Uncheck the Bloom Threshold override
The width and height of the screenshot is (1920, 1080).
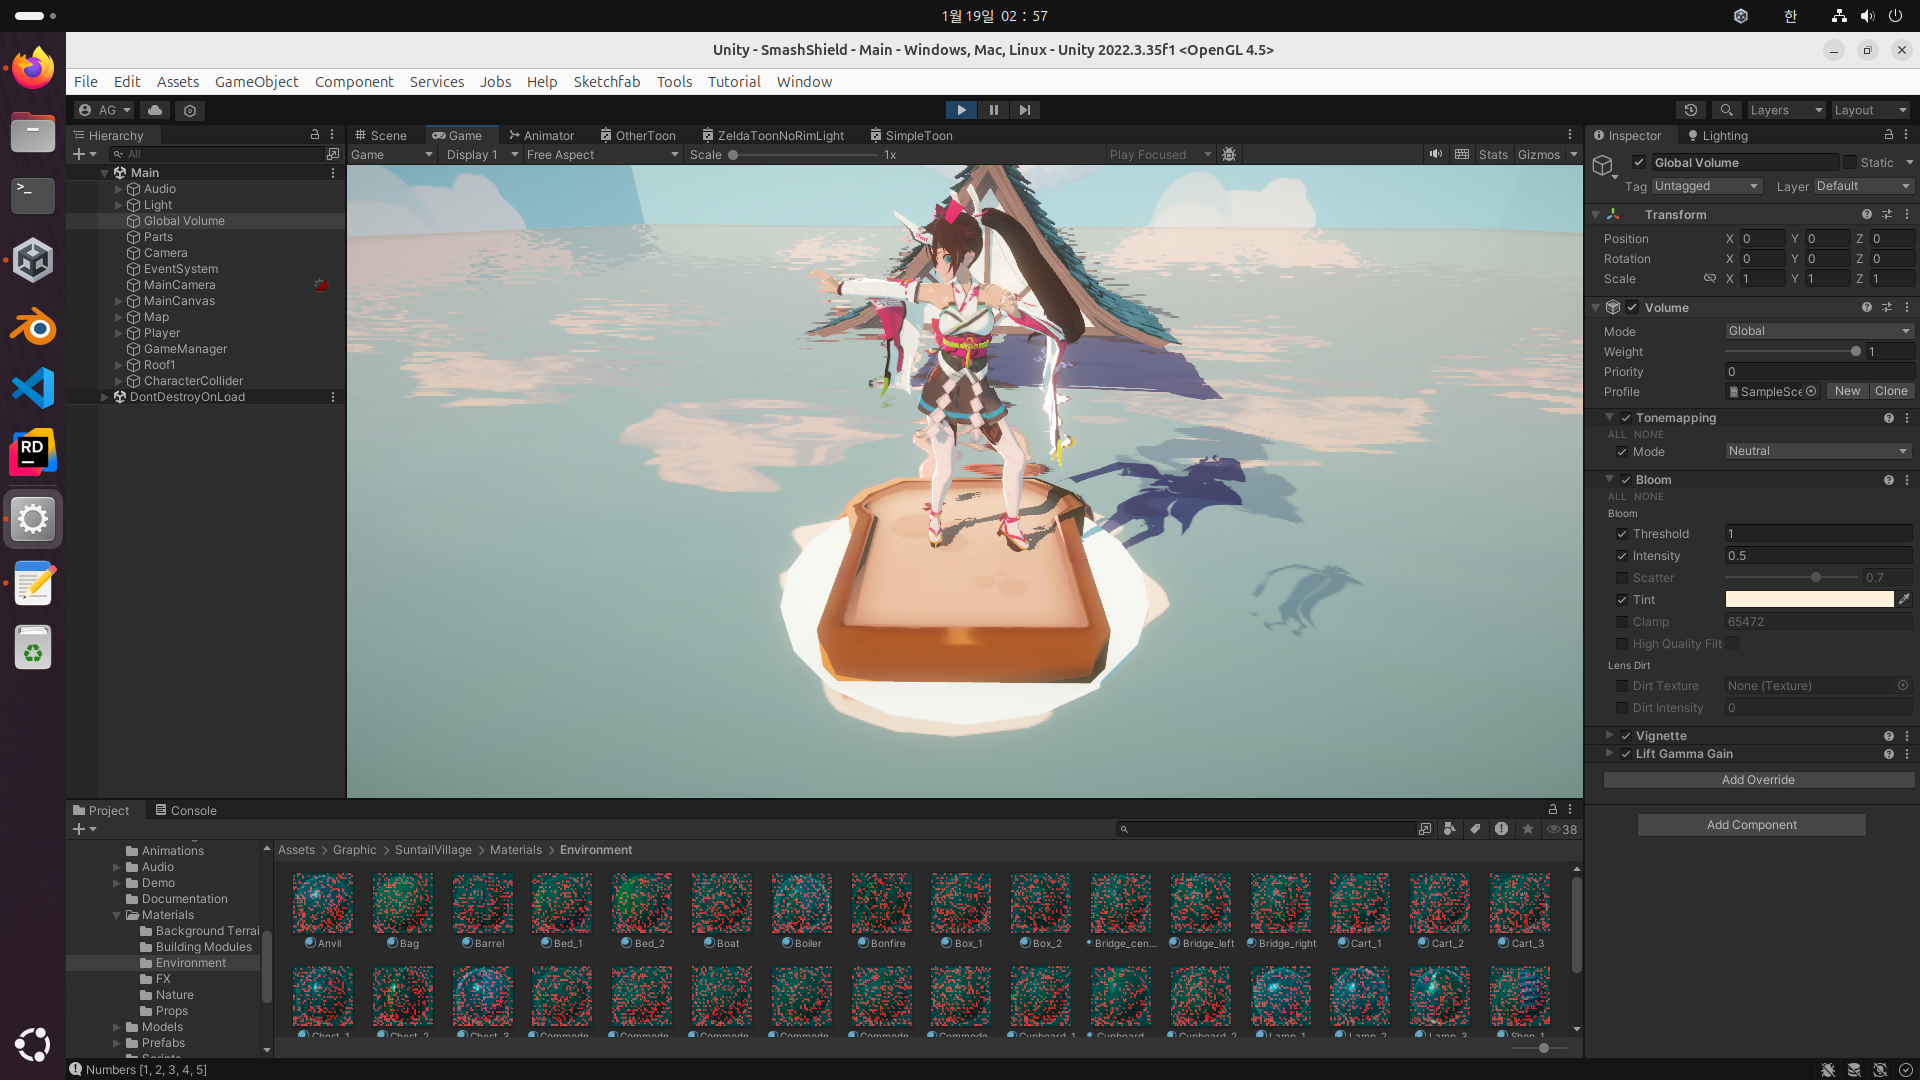tap(1622, 534)
